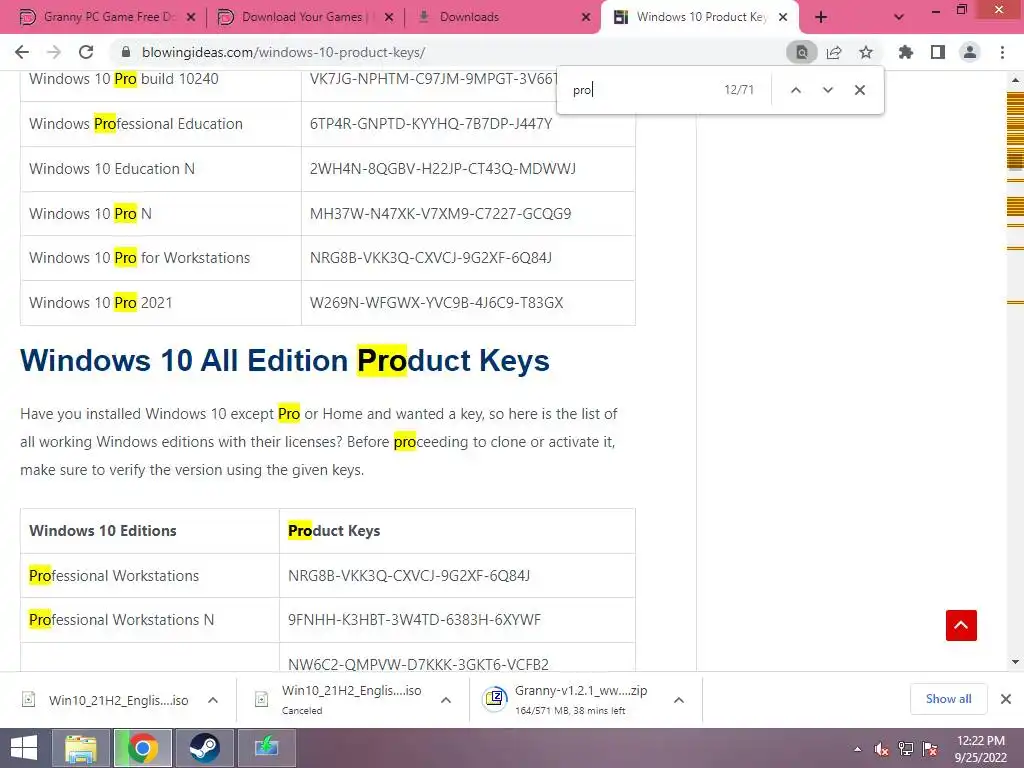Viewport: 1024px width, 768px height.
Task: Click Show all downloads
Action: [x=948, y=699]
